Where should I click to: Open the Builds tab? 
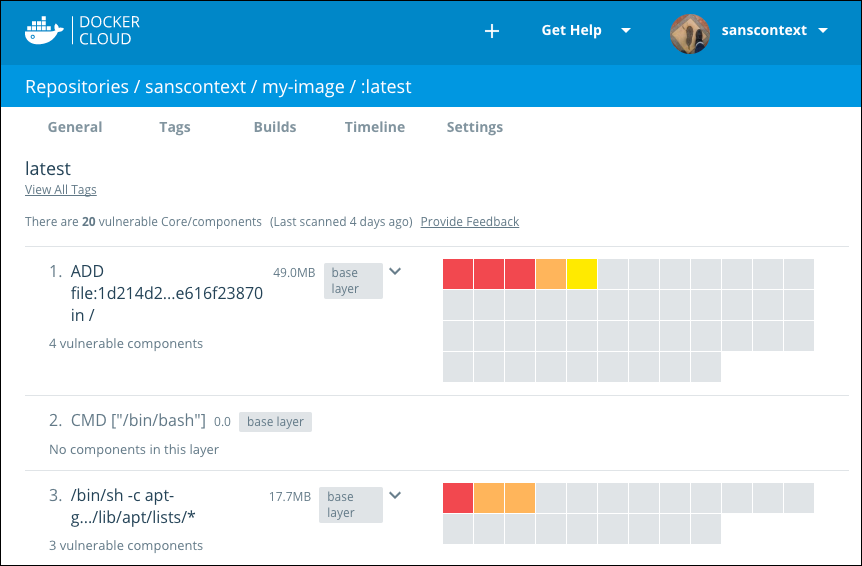(x=275, y=127)
